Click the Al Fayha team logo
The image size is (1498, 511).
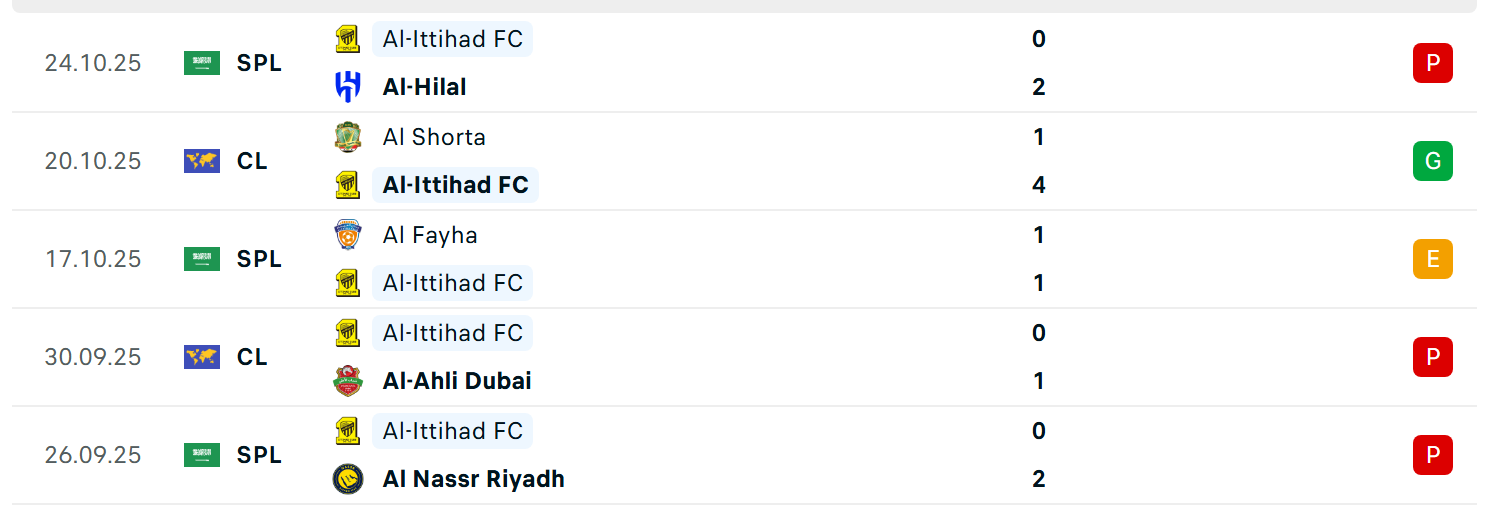coord(347,235)
